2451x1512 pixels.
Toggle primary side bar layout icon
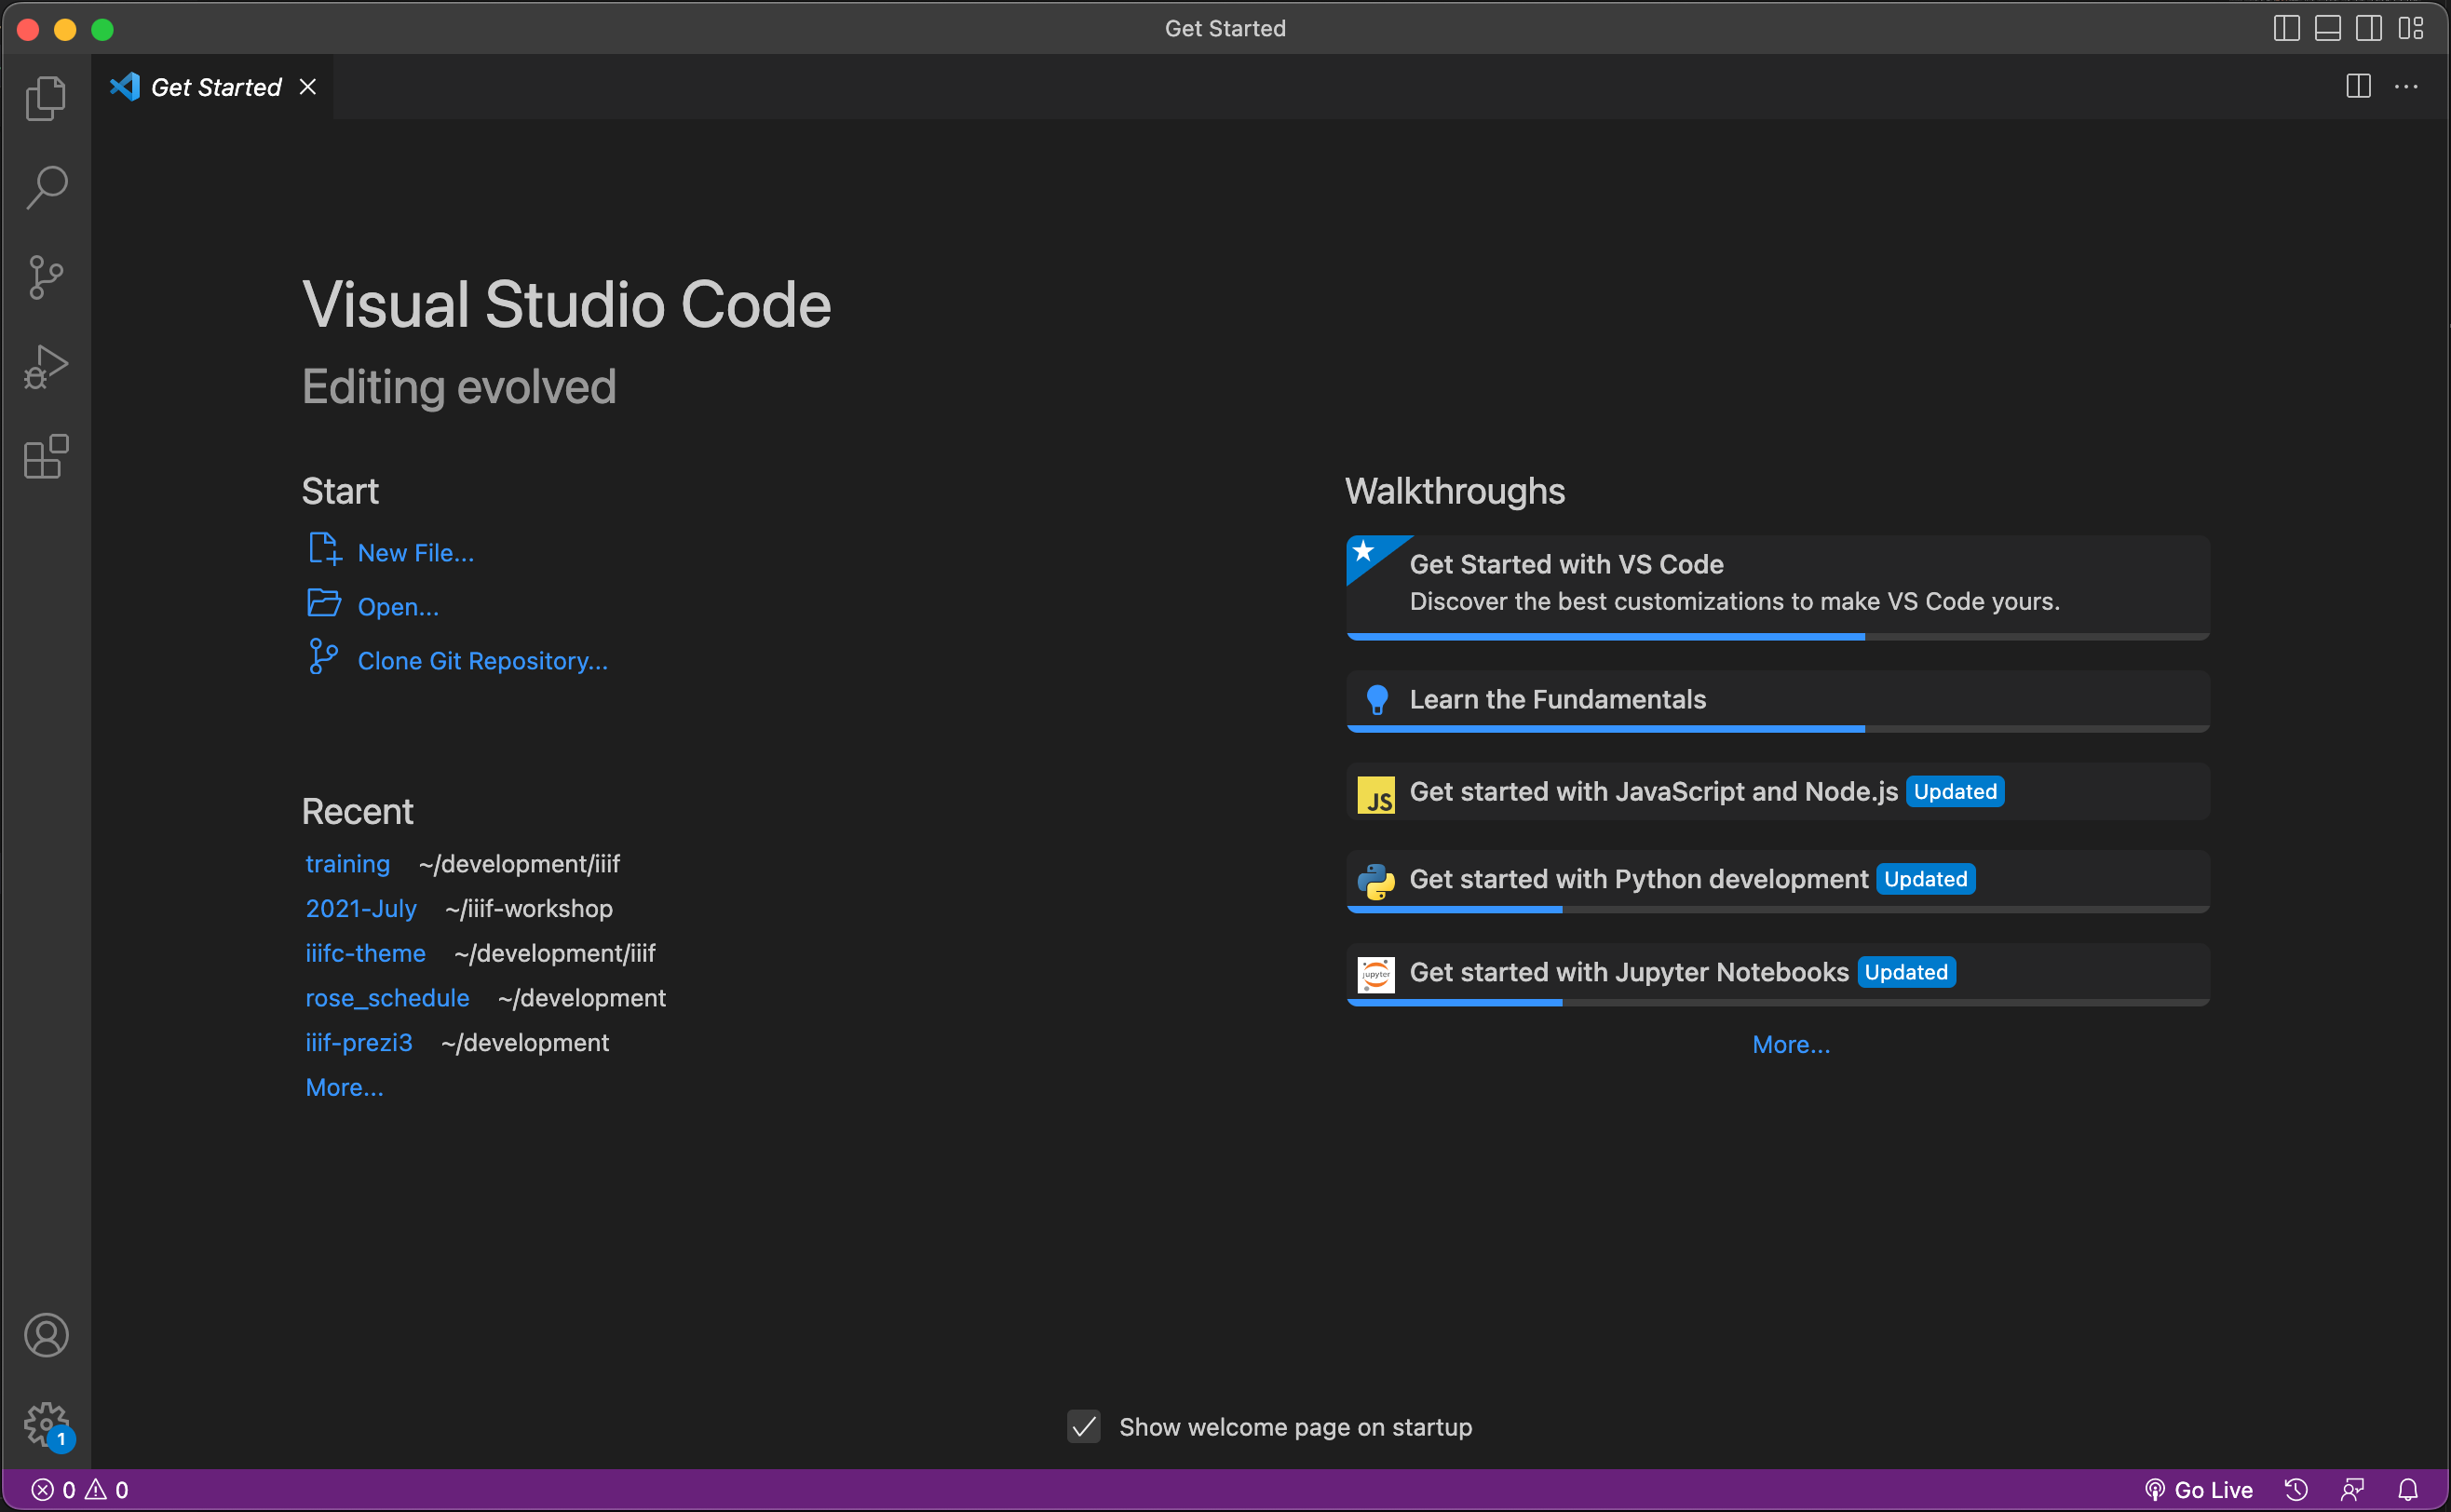2286,28
